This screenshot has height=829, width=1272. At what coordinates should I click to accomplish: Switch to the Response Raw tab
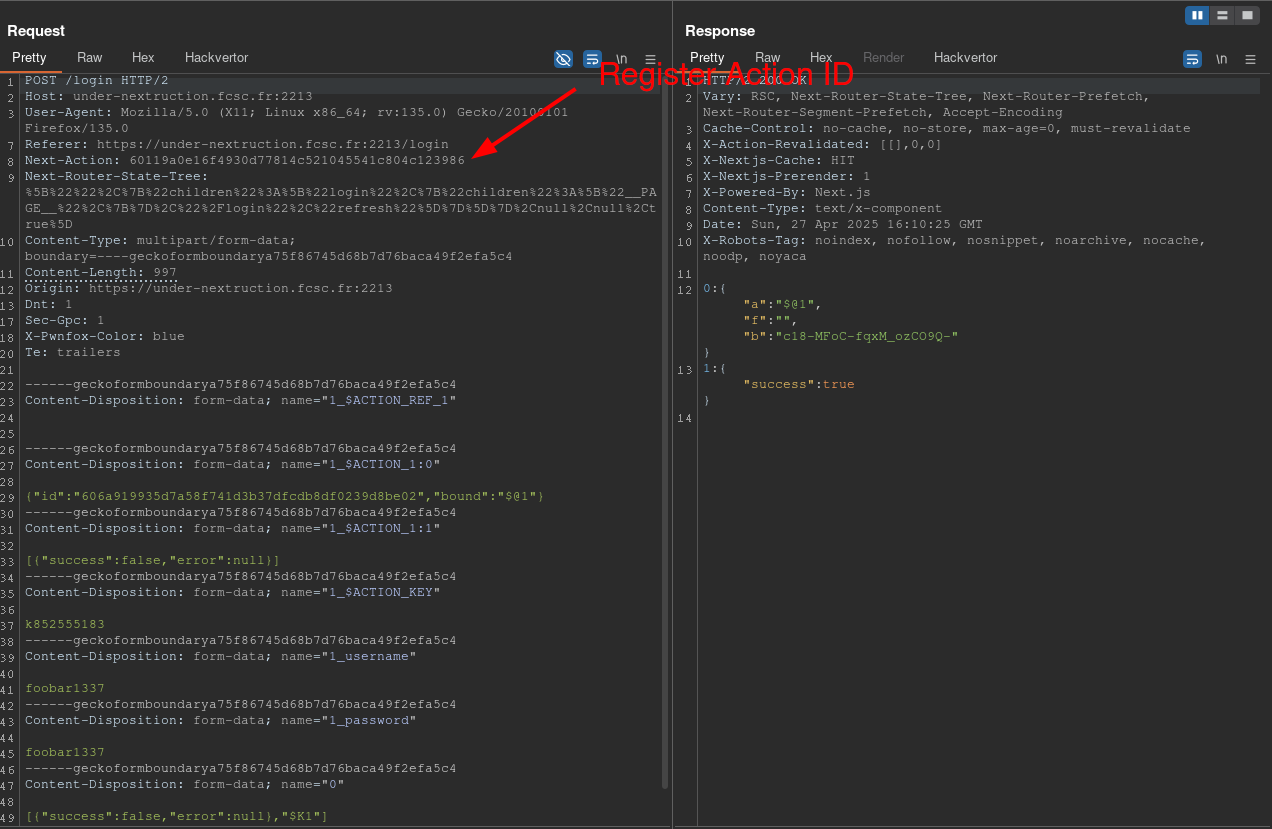click(x=767, y=58)
